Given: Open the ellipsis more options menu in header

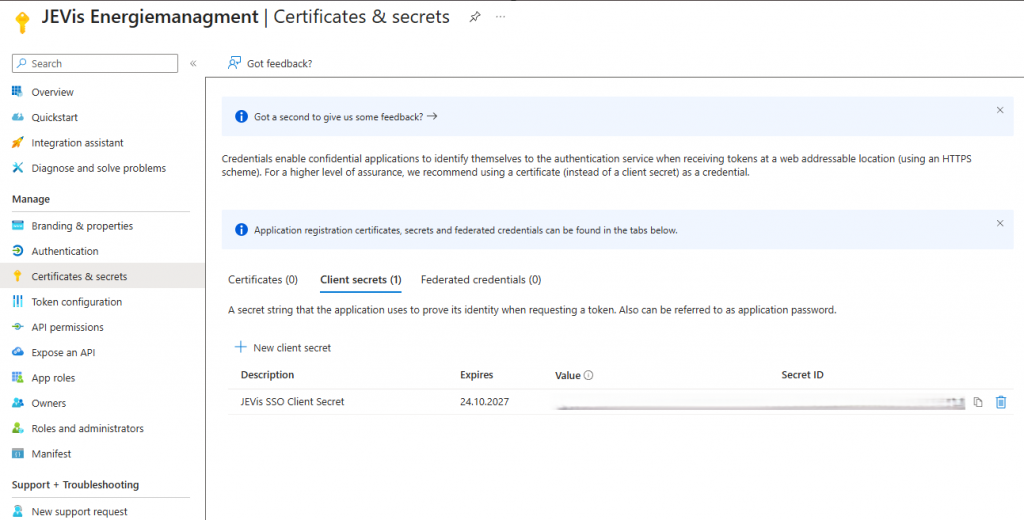Looking at the screenshot, I should pos(501,17).
